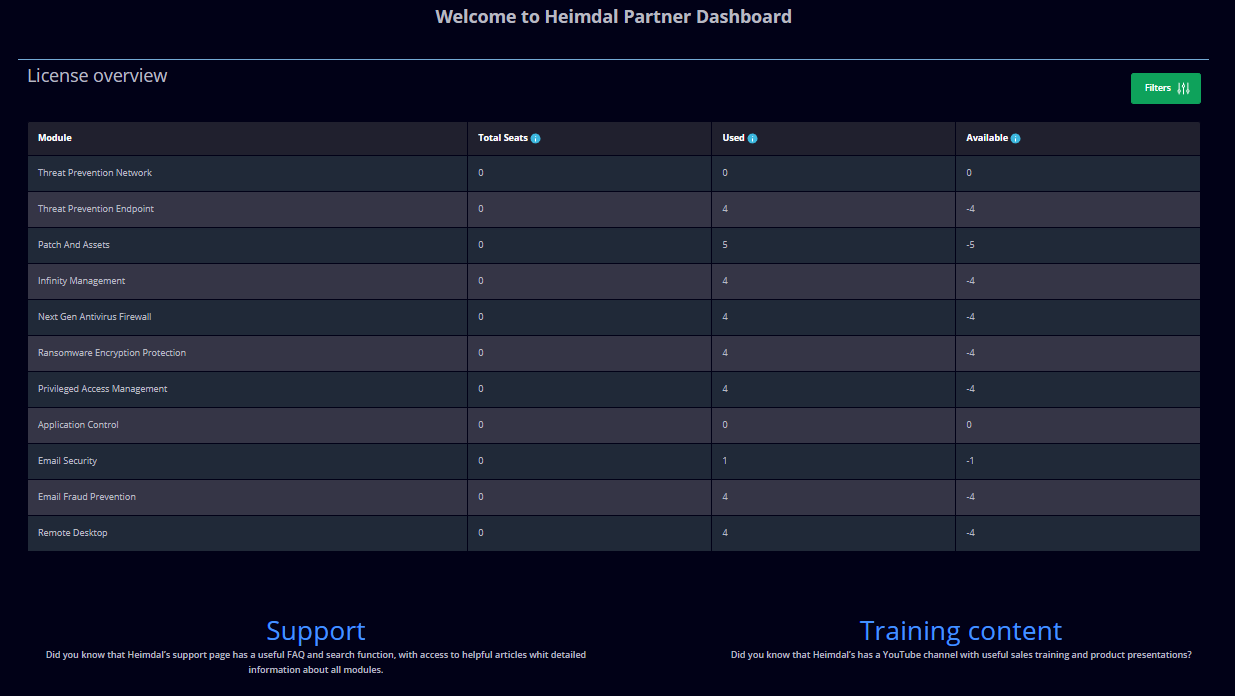1235x696 pixels.
Task: Select the Infinity Management row
Action: [614, 281]
